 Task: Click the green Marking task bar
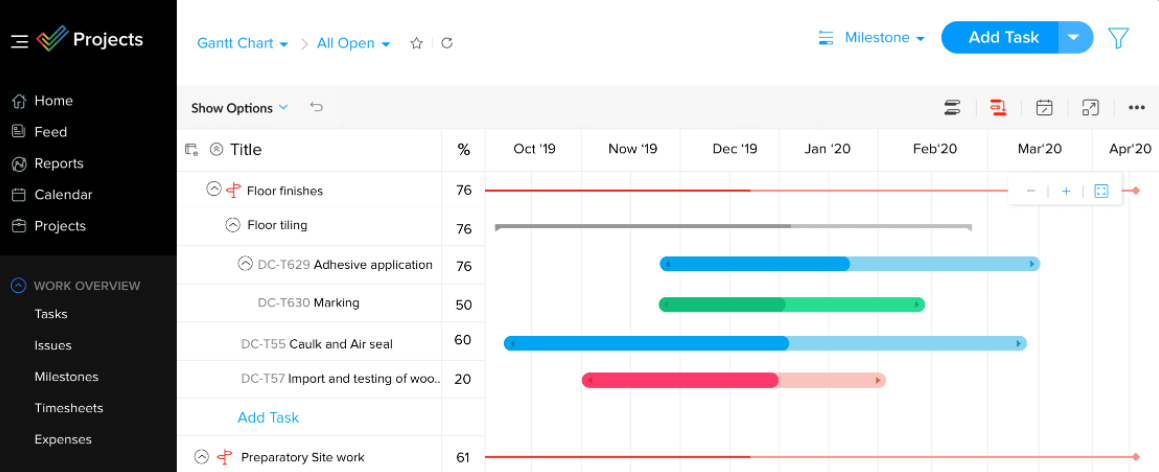791,304
